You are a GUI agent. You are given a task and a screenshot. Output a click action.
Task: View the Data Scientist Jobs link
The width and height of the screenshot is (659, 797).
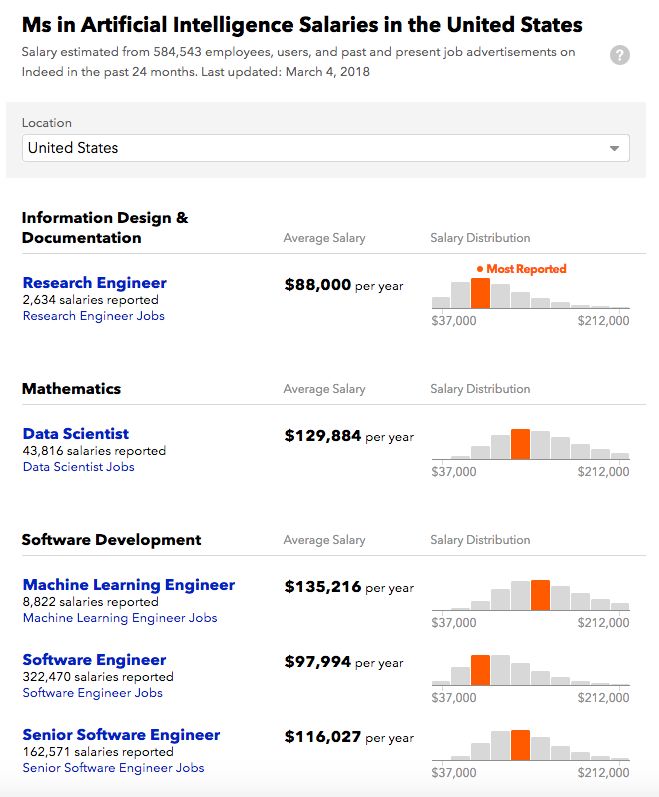coord(79,467)
